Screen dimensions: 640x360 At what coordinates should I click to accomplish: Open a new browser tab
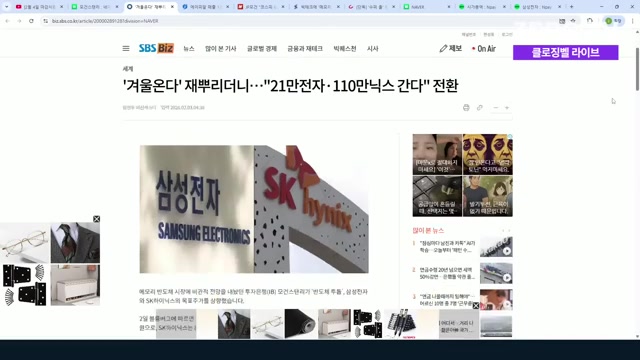coord(571,7)
